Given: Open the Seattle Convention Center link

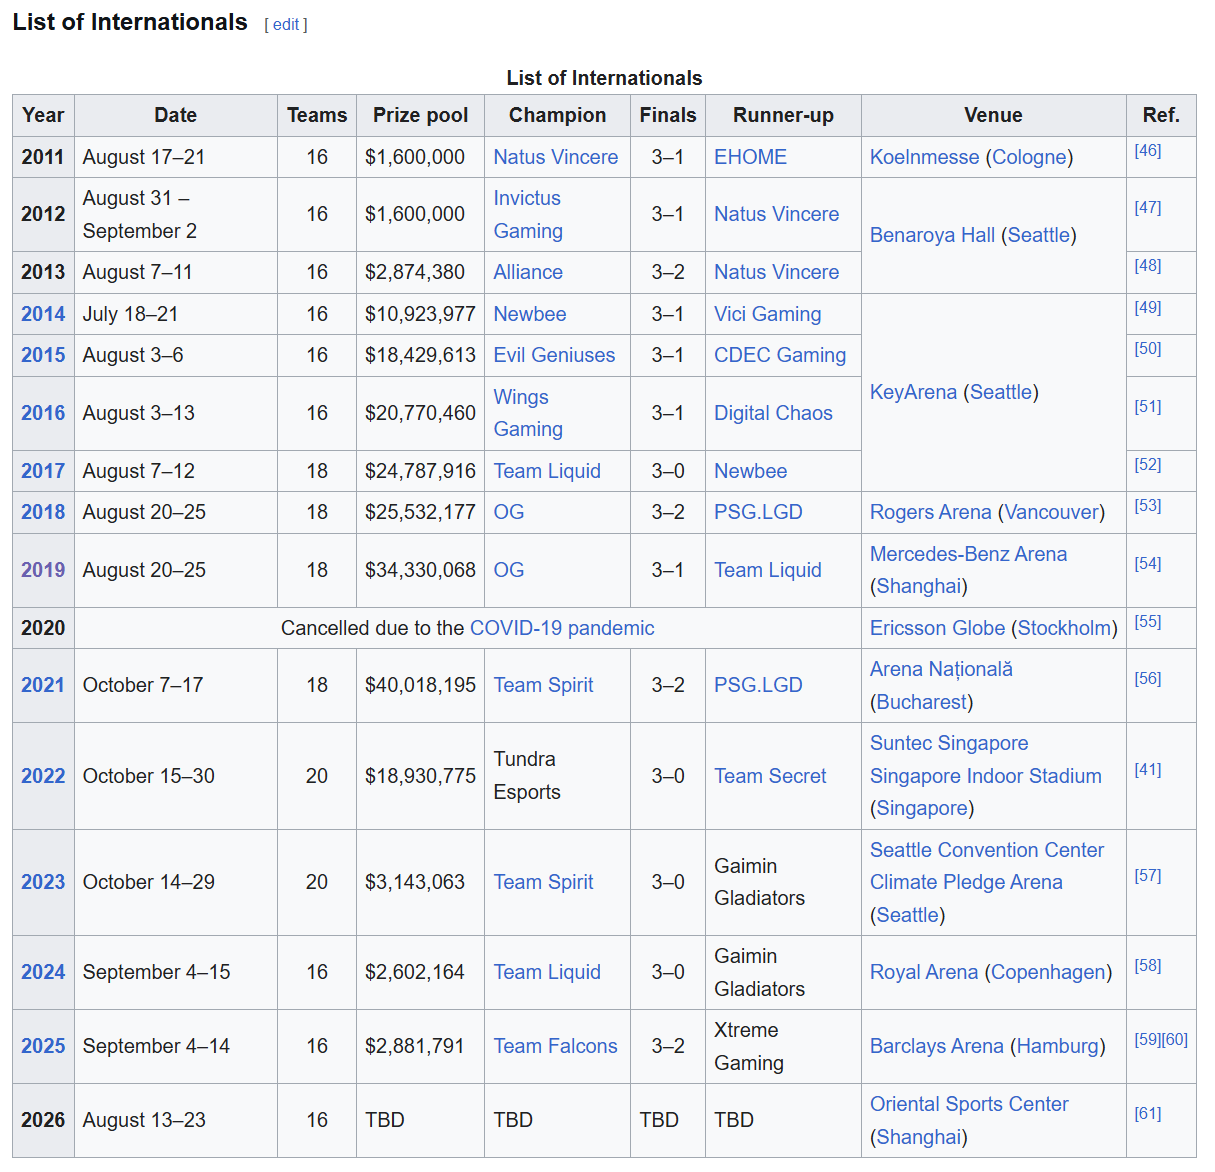Looking at the screenshot, I should point(987,850).
